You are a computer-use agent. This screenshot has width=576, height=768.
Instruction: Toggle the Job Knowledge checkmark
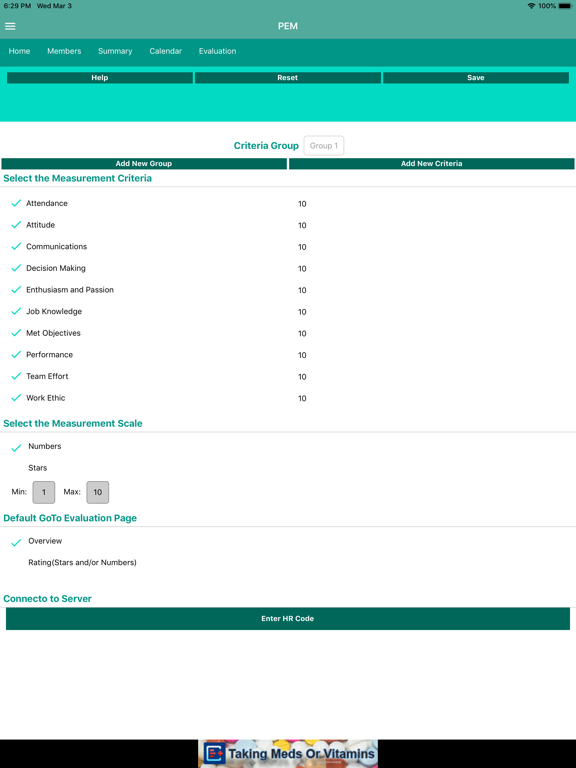(x=16, y=311)
